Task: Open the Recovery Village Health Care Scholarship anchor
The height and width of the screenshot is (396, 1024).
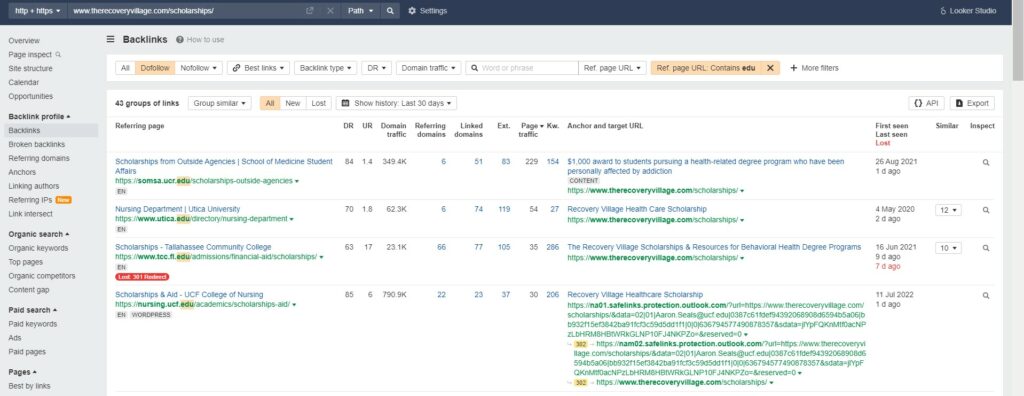Action: click(x=637, y=209)
